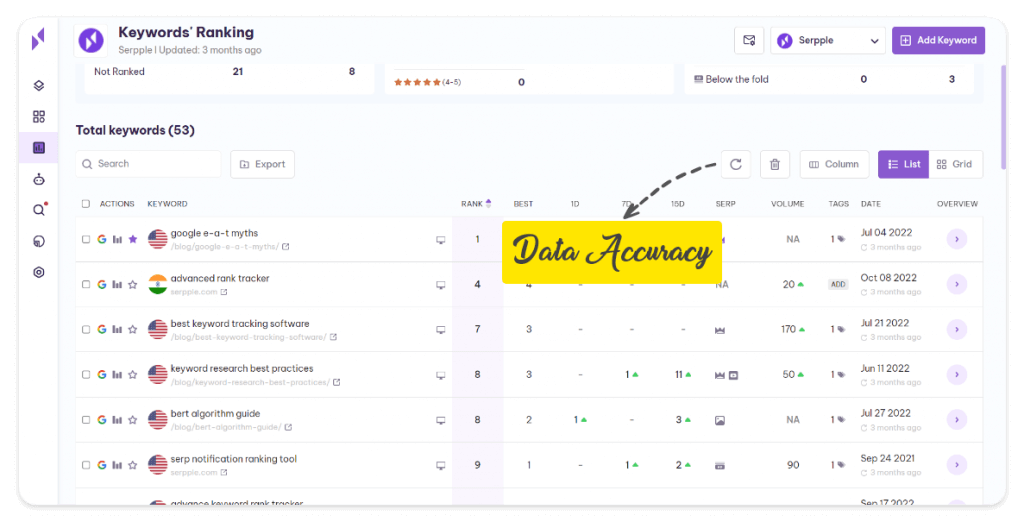Click into the keyword Search field
The width and height of the screenshot is (1024, 522).
click(x=150, y=164)
